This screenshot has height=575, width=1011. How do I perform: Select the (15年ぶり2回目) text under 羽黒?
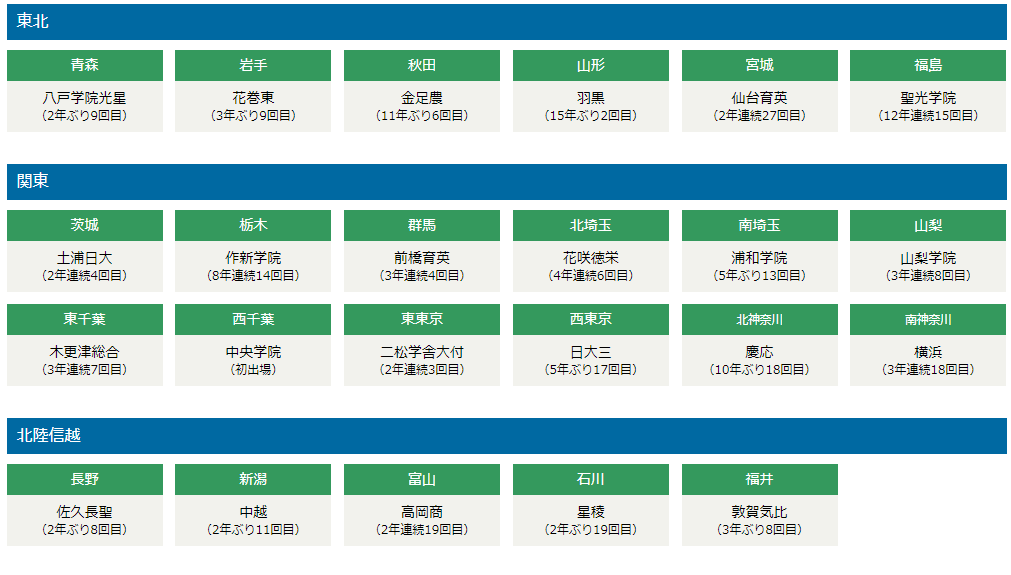[591, 115]
